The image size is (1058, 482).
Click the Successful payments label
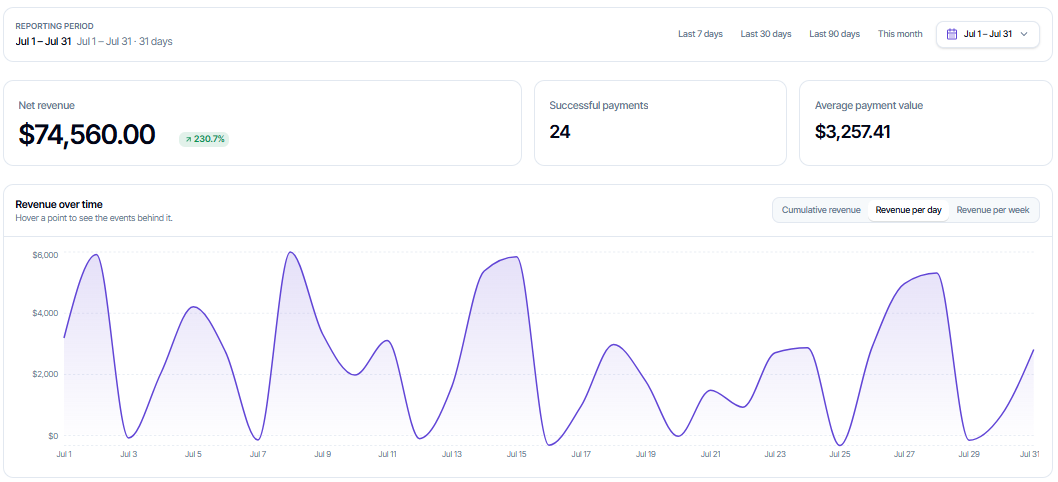coord(598,105)
